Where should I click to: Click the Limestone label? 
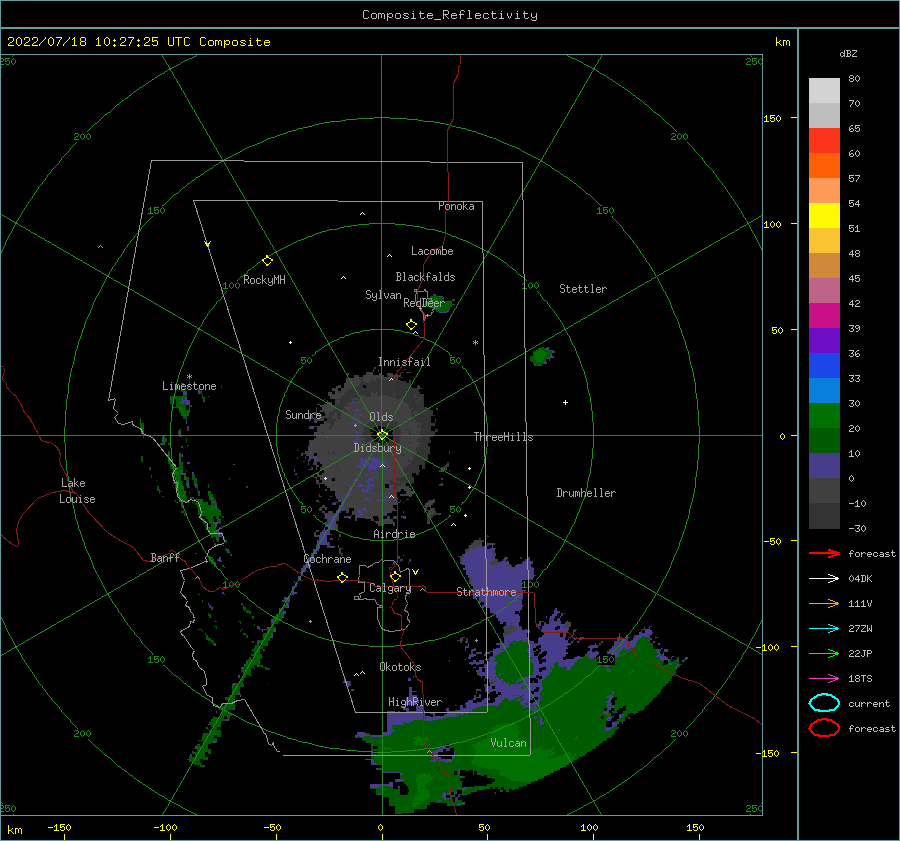click(x=189, y=386)
